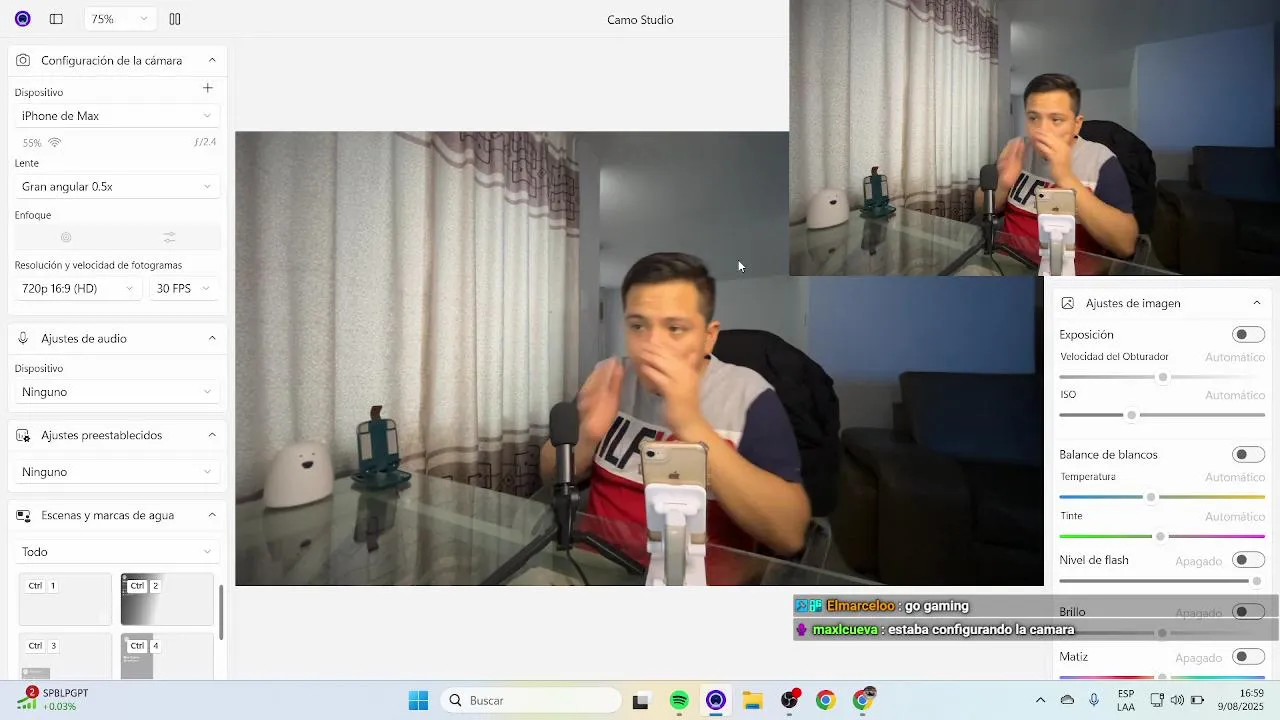Image resolution: width=1280 pixels, height=720 pixels.
Task: Select the Ctrl 1 scene thumbnail
Action: pyautogui.click(x=66, y=599)
